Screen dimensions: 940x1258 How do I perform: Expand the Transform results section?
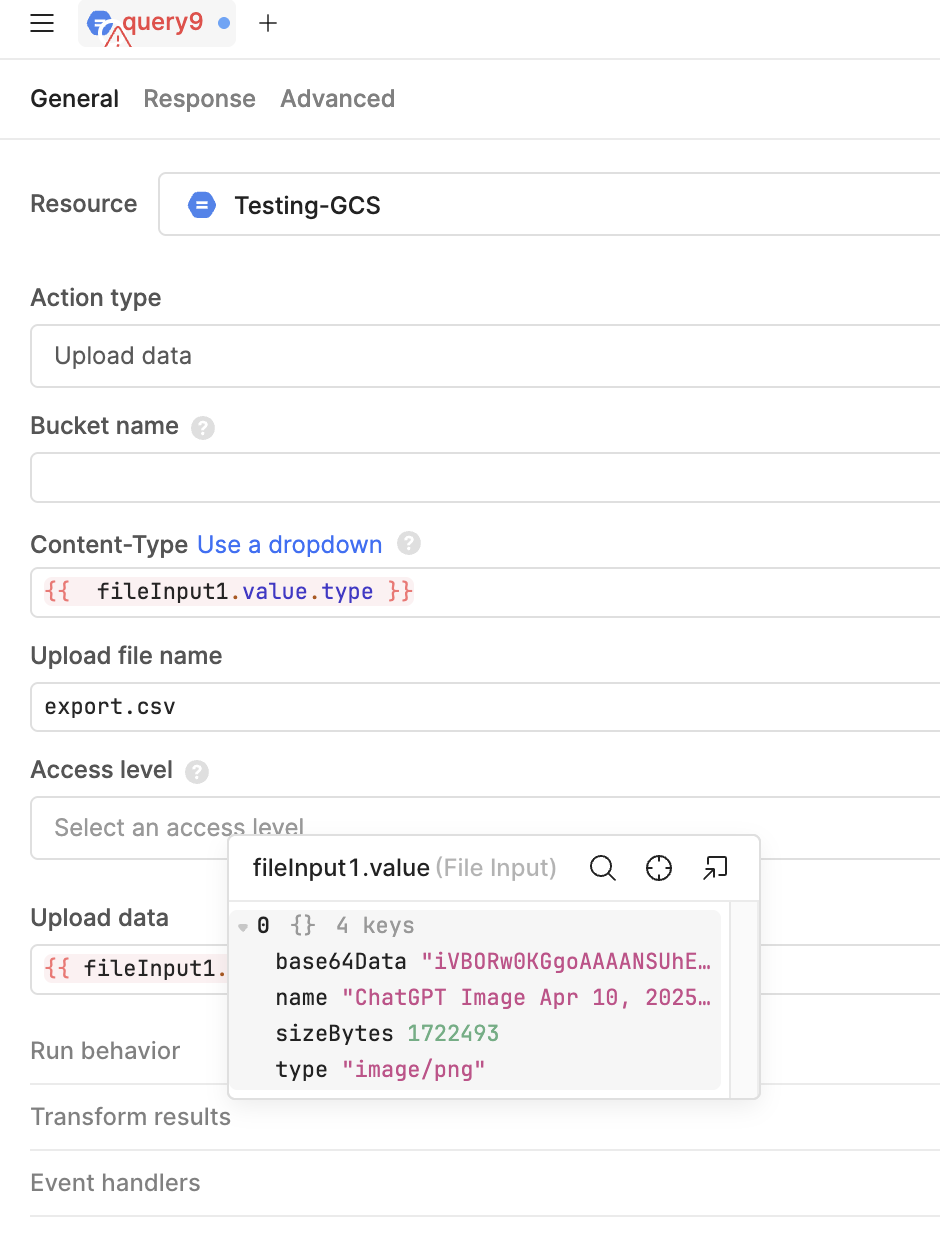[131, 1117]
